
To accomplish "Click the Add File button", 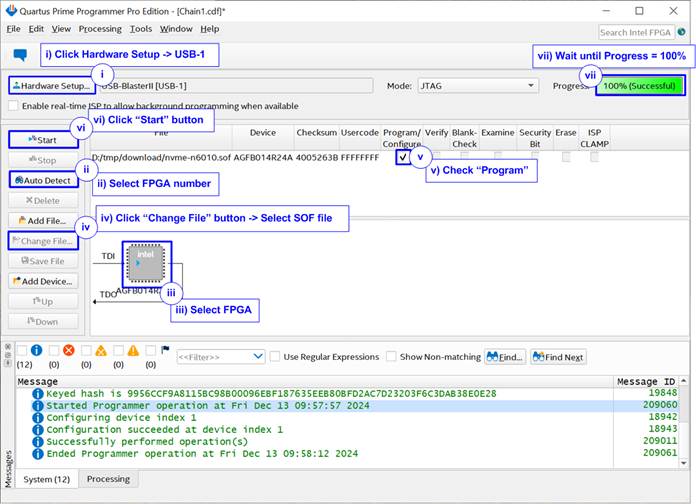I will [43, 221].
